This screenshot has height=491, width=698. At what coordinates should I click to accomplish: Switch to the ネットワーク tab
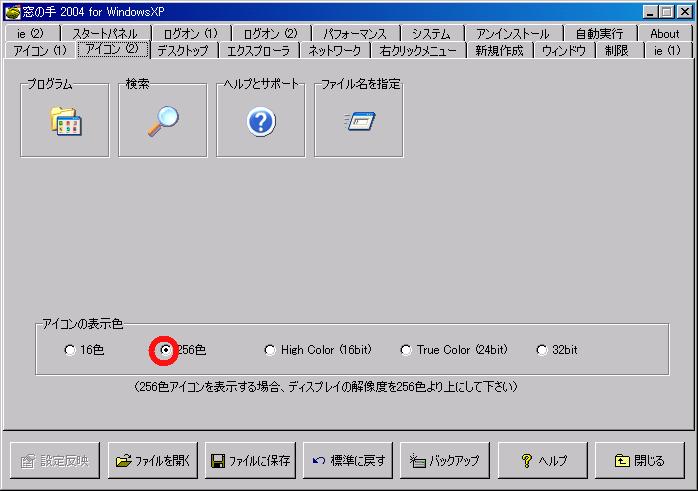(335, 50)
